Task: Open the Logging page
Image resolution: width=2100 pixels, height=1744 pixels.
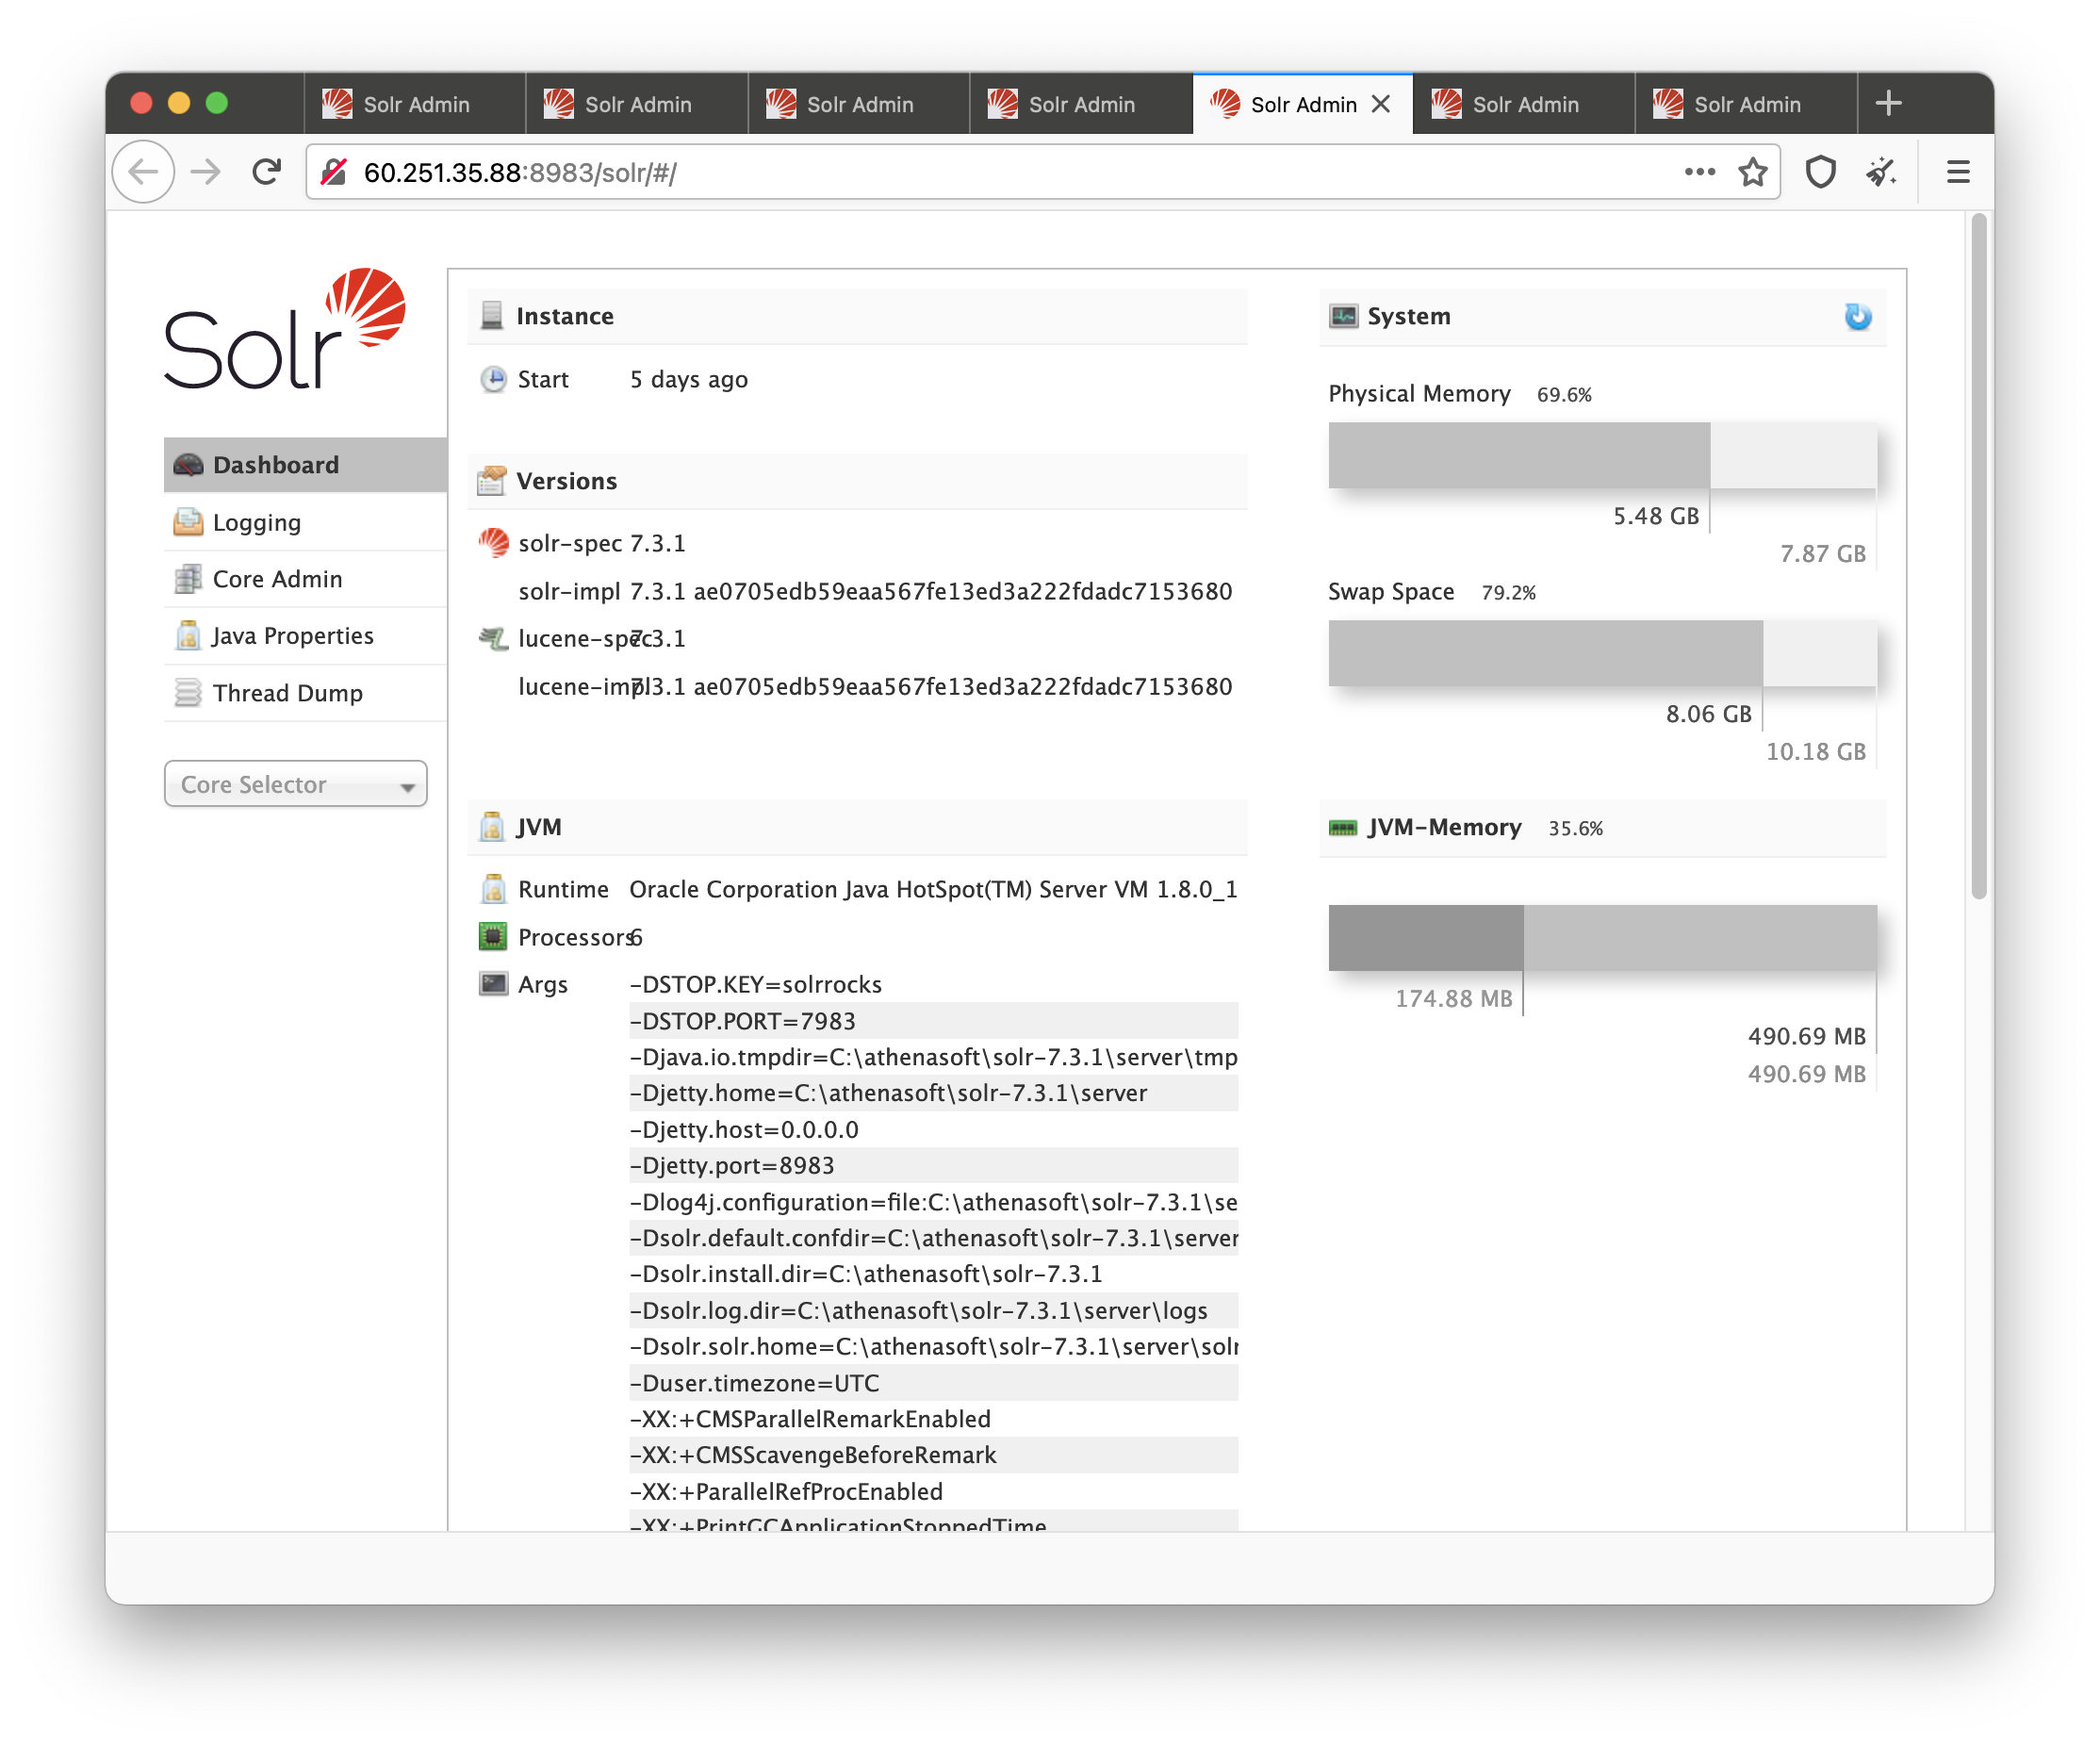Action: 305,522
